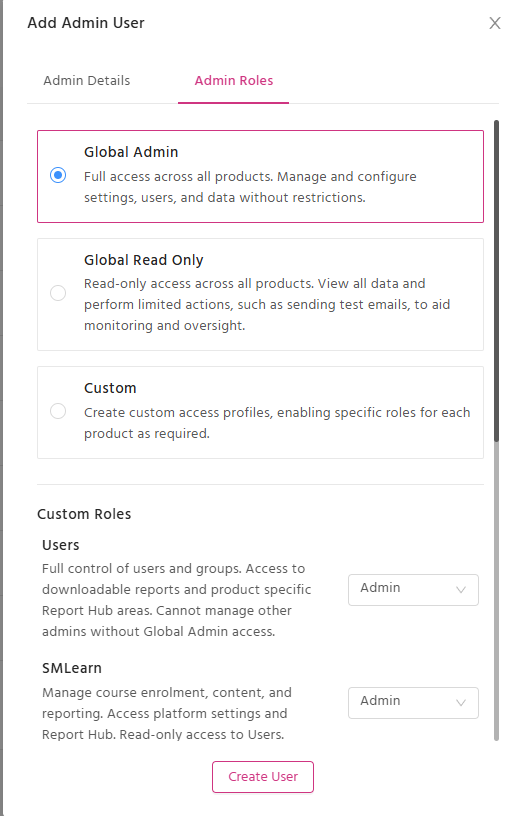Click the SMLearn role heading
The height and width of the screenshot is (816, 521).
click(x=72, y=668)
